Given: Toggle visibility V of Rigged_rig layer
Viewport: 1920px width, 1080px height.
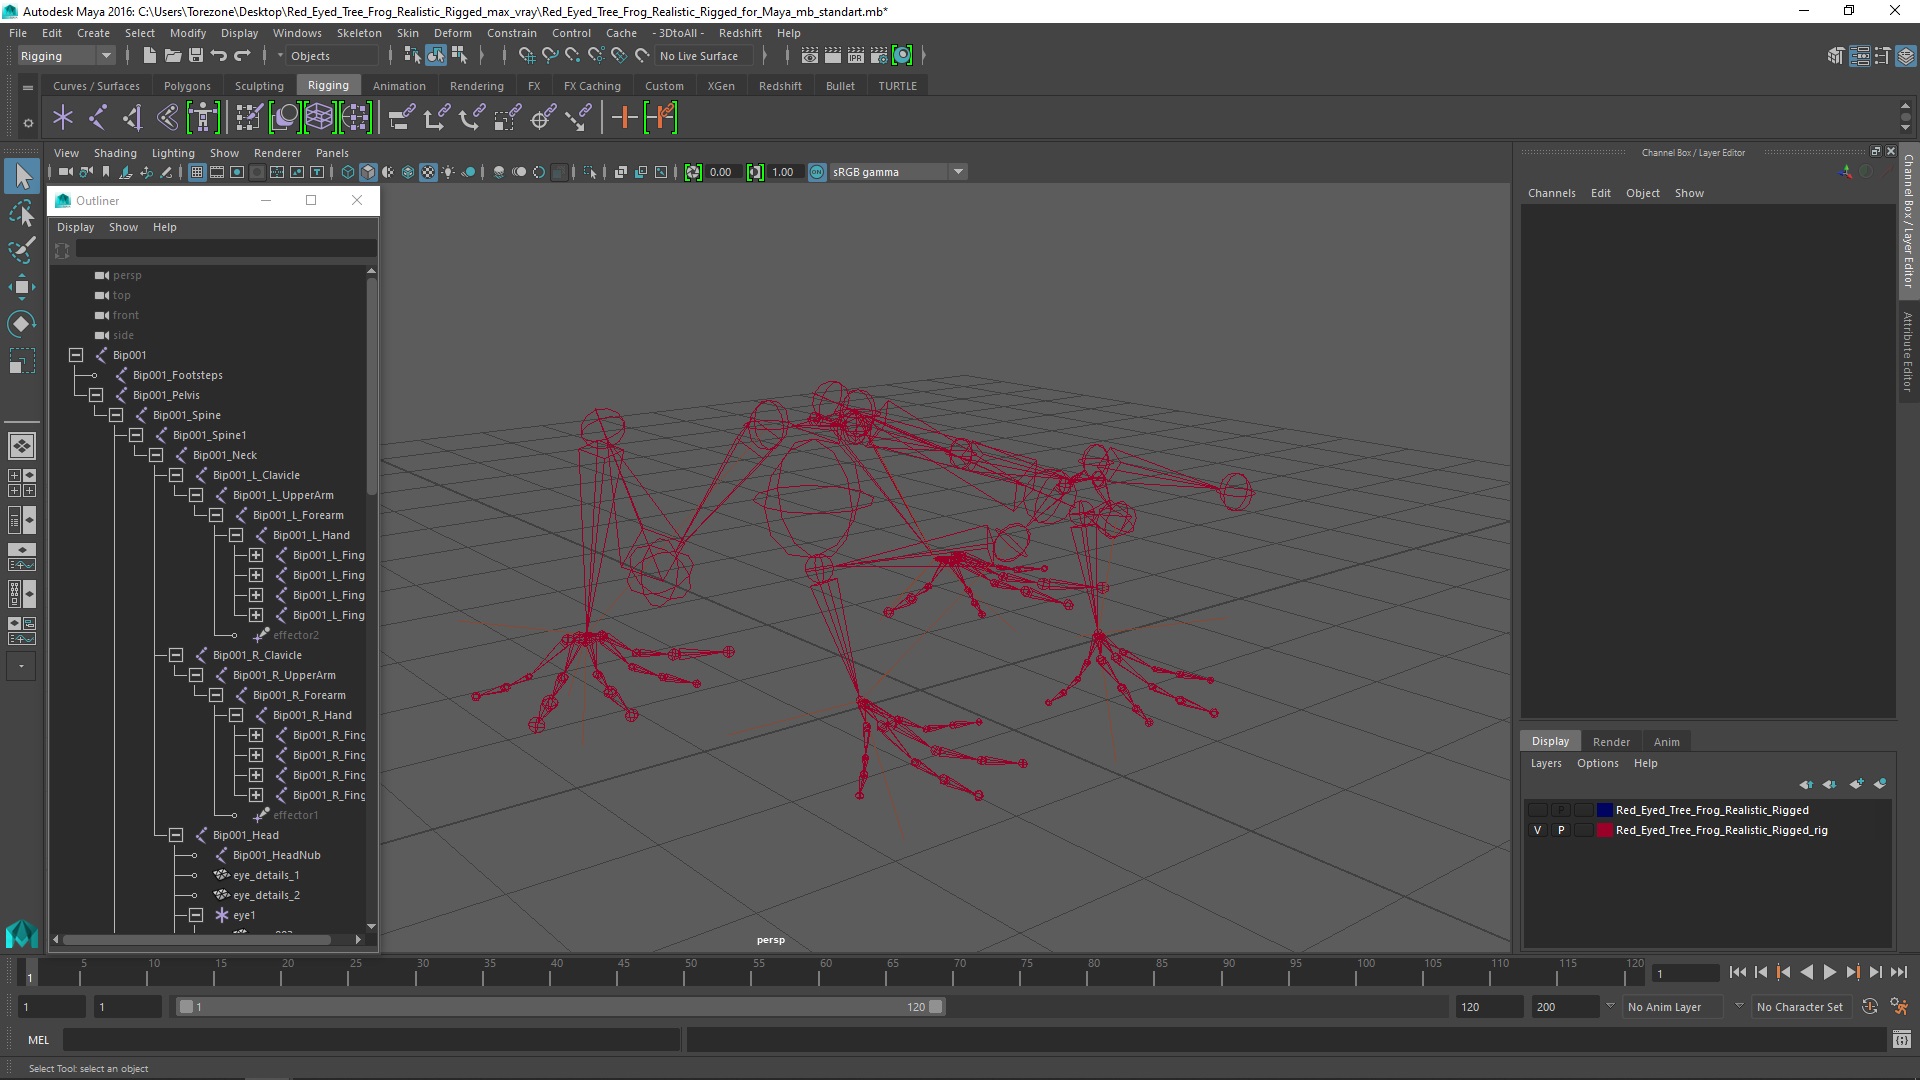Looking at the screenshot, I should coord(1538,830).
